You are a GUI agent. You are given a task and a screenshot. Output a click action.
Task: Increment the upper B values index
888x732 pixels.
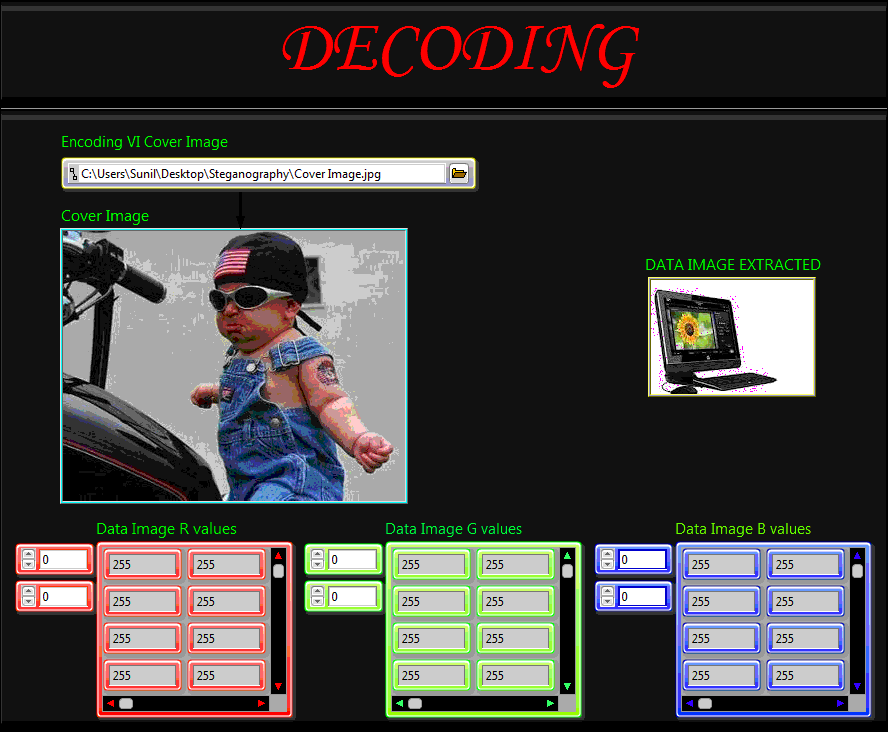point(608,555)
